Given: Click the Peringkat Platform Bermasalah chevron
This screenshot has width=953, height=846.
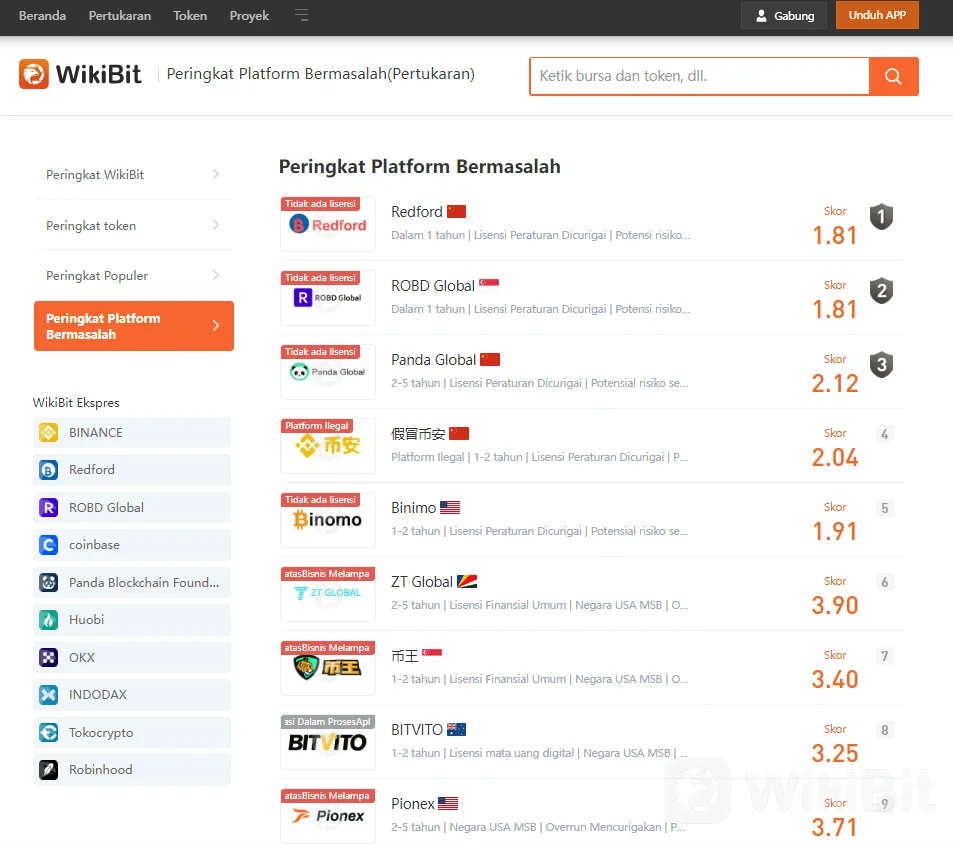Looking at the screenshot, I should [216, 326].
